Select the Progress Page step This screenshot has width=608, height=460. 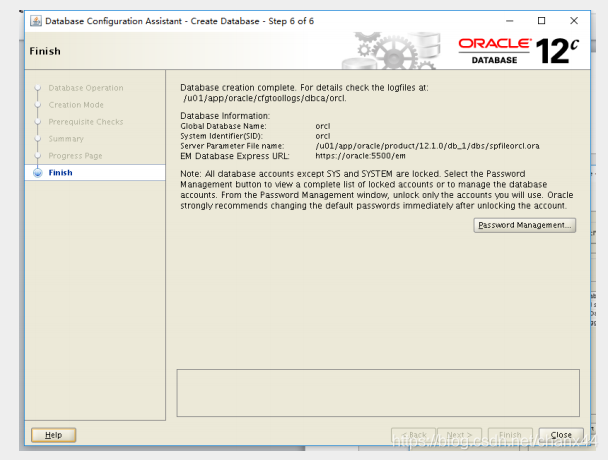click(75, 156)
